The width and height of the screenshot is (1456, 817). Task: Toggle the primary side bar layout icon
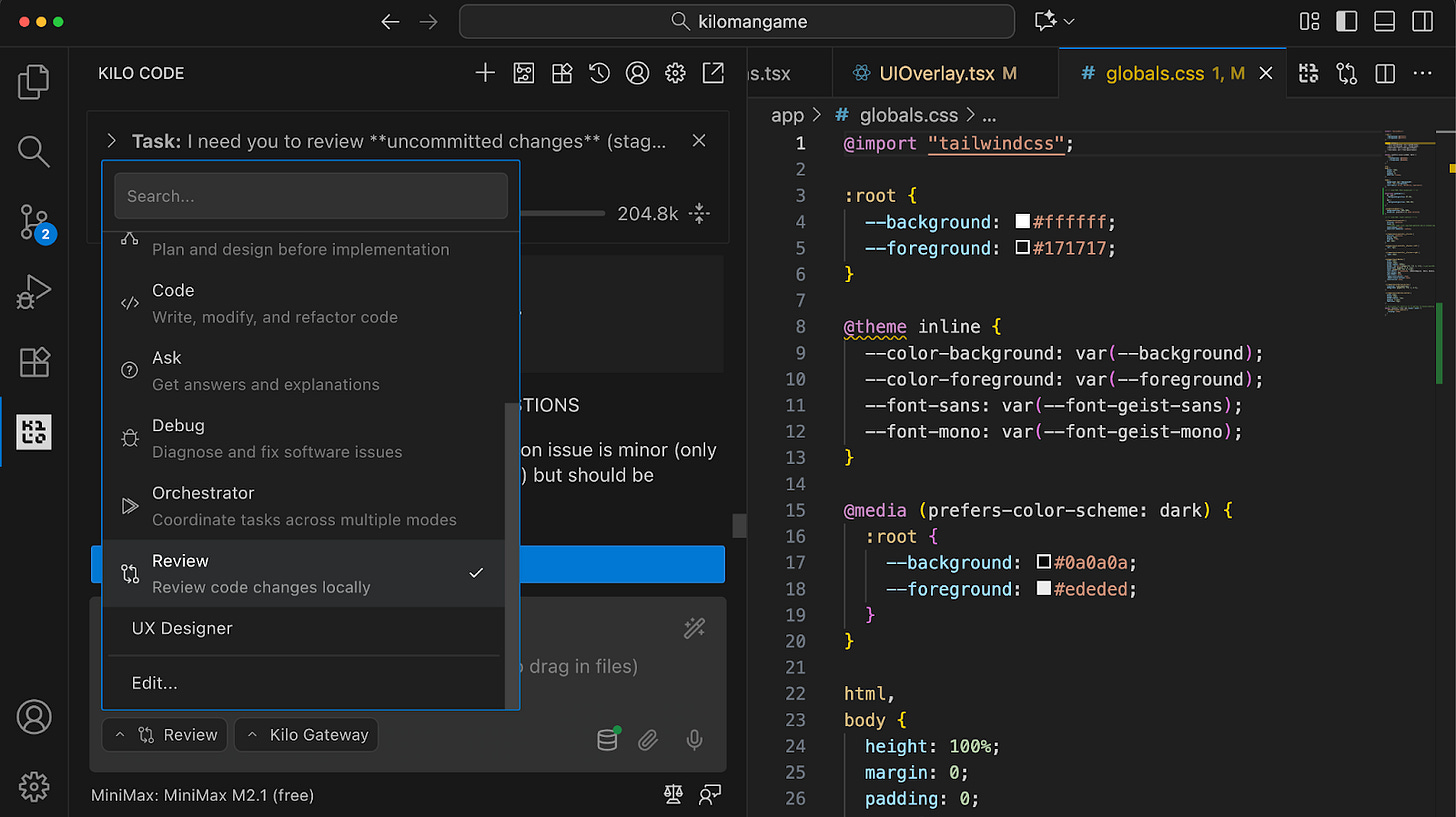1347,21
